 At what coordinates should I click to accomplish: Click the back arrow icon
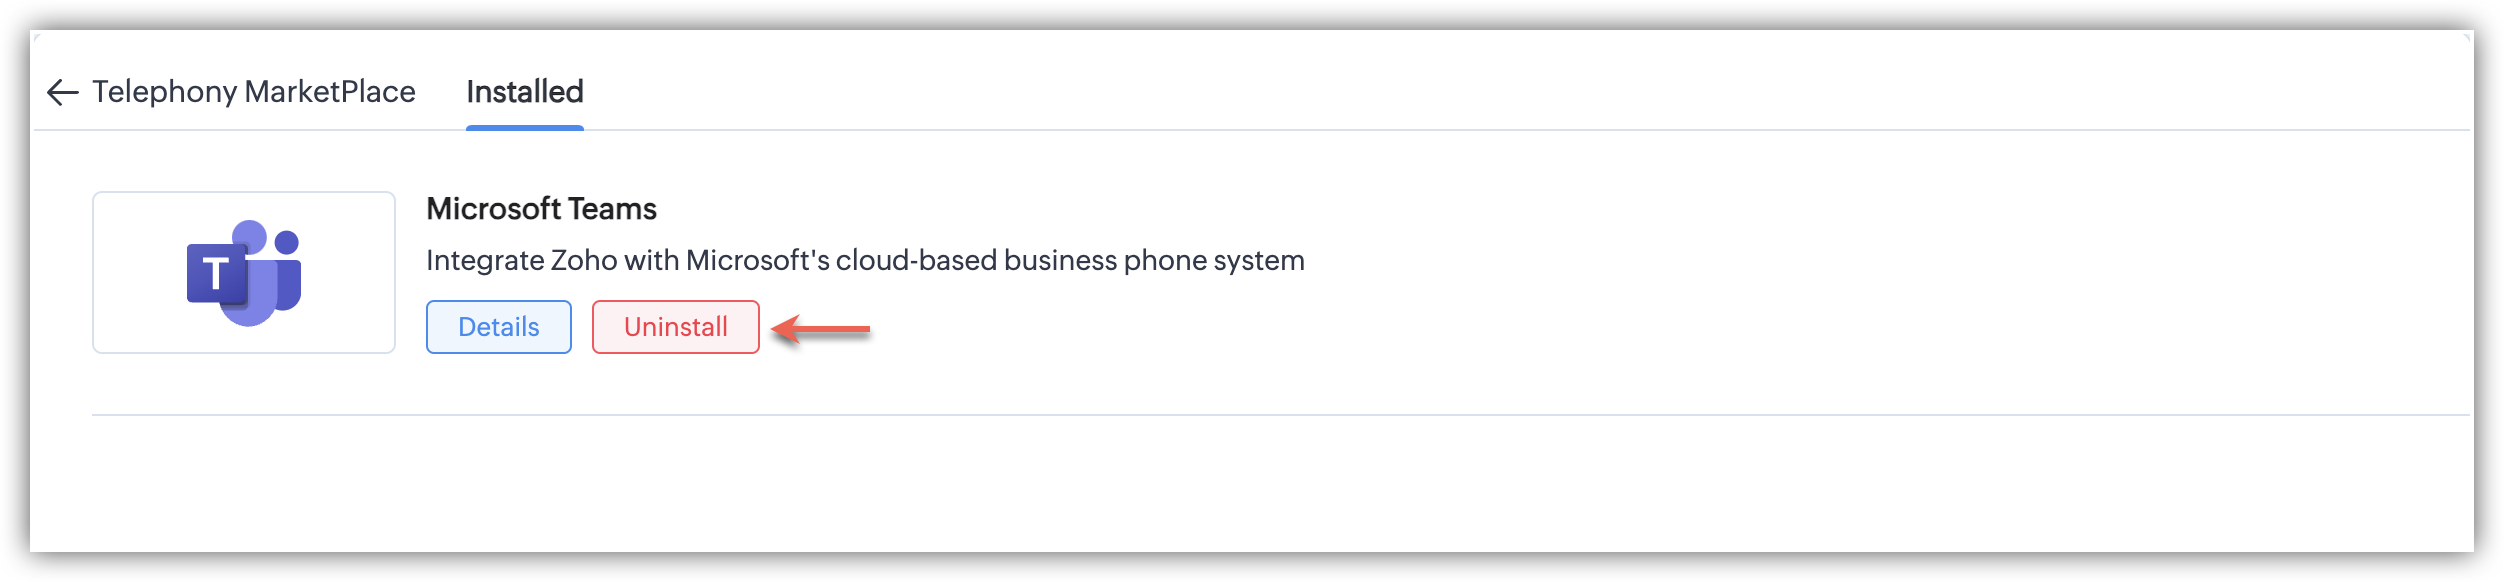(x=62, y=93)
